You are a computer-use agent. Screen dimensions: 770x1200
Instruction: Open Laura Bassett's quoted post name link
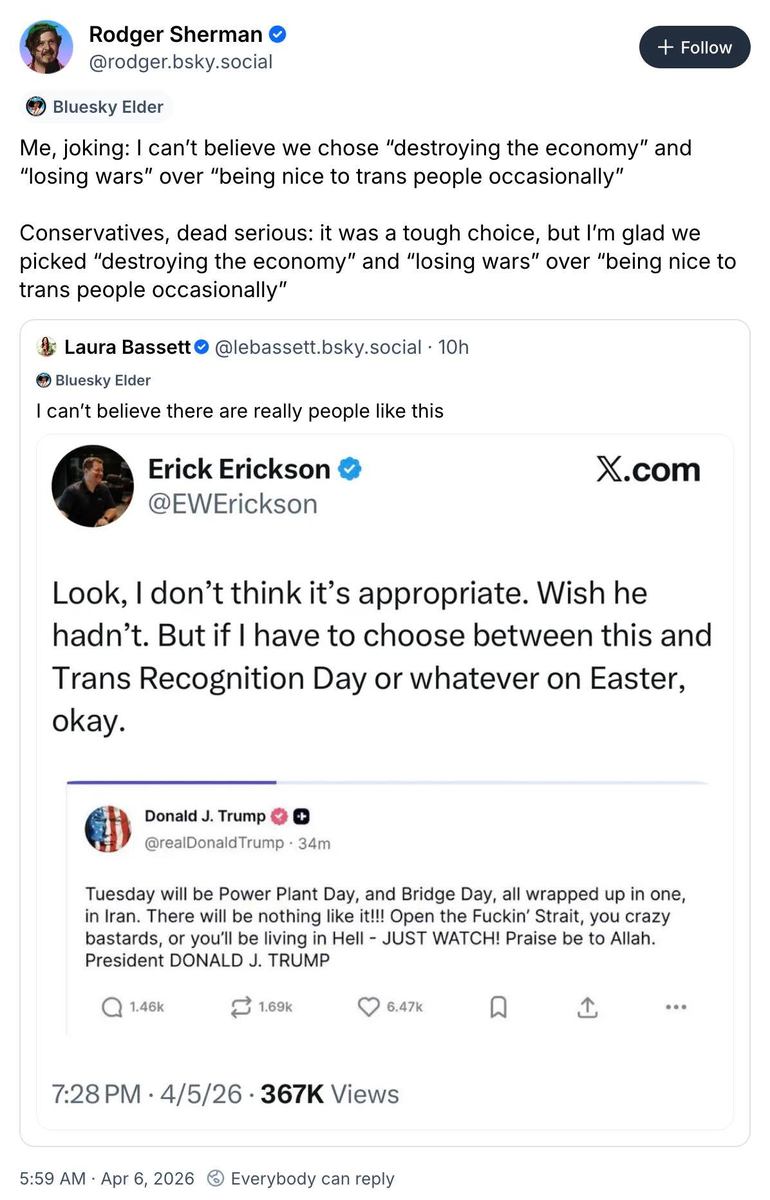[x=127, y=347]
